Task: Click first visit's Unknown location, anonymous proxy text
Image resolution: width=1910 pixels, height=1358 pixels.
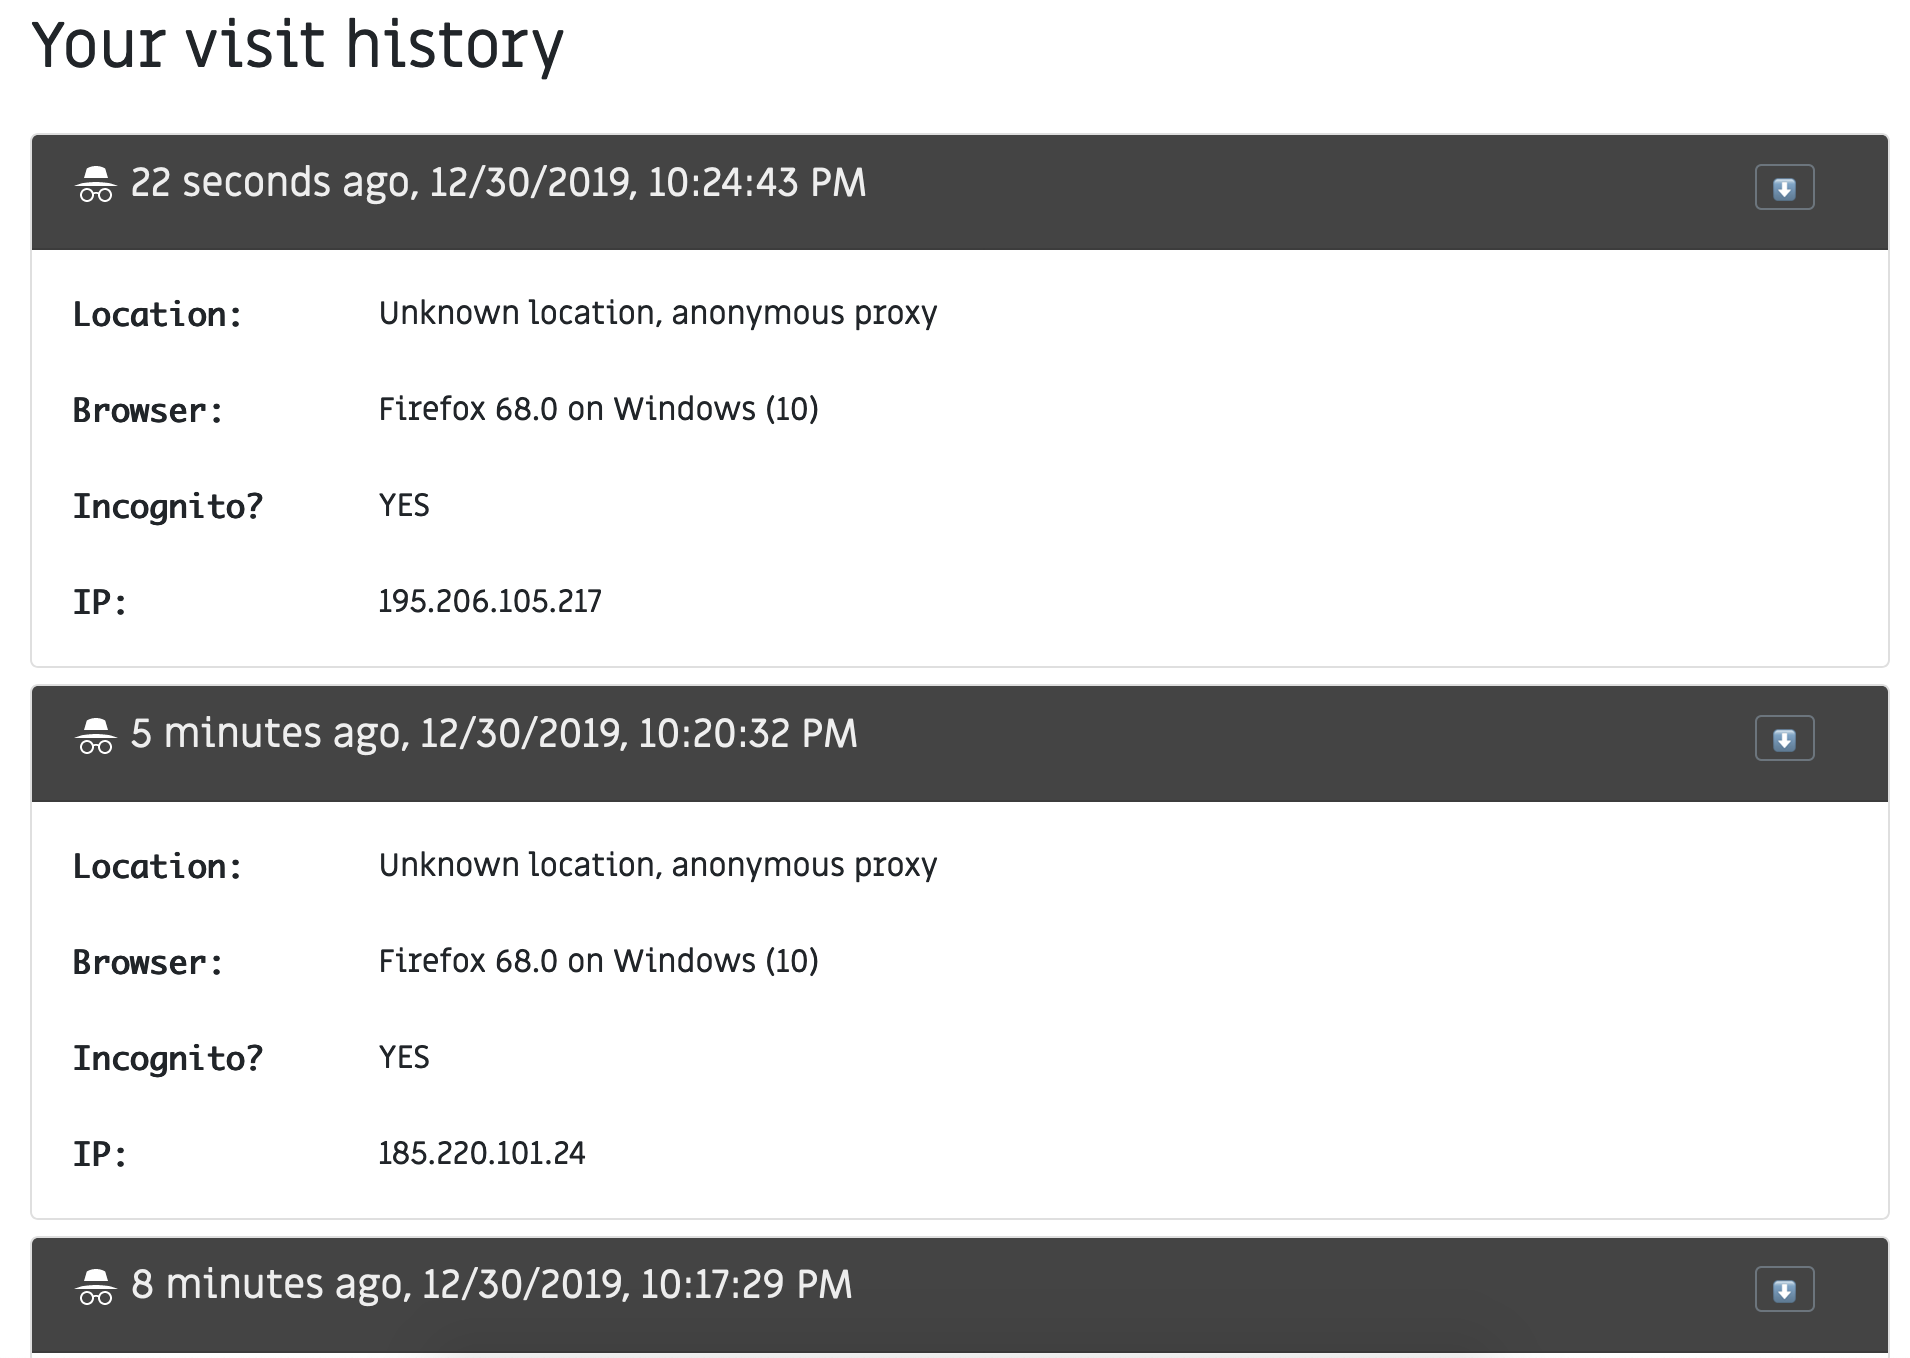Action: [658, 313]
